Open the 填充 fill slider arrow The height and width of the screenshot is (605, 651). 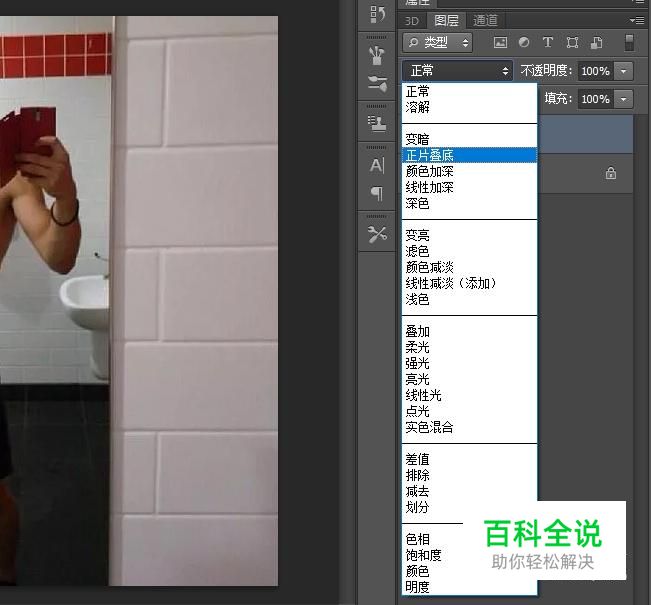click(x=623, y=99)
